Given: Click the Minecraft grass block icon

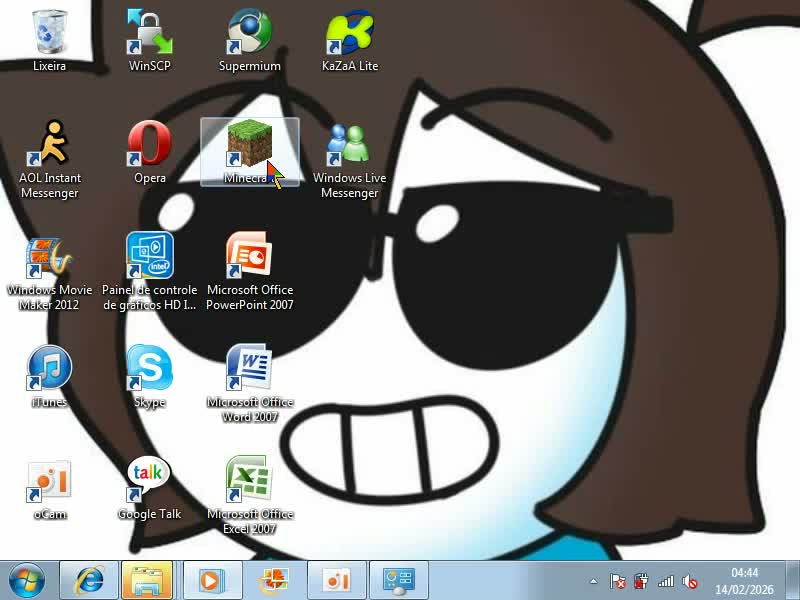Looking at the screenshot, I should 249,145.
